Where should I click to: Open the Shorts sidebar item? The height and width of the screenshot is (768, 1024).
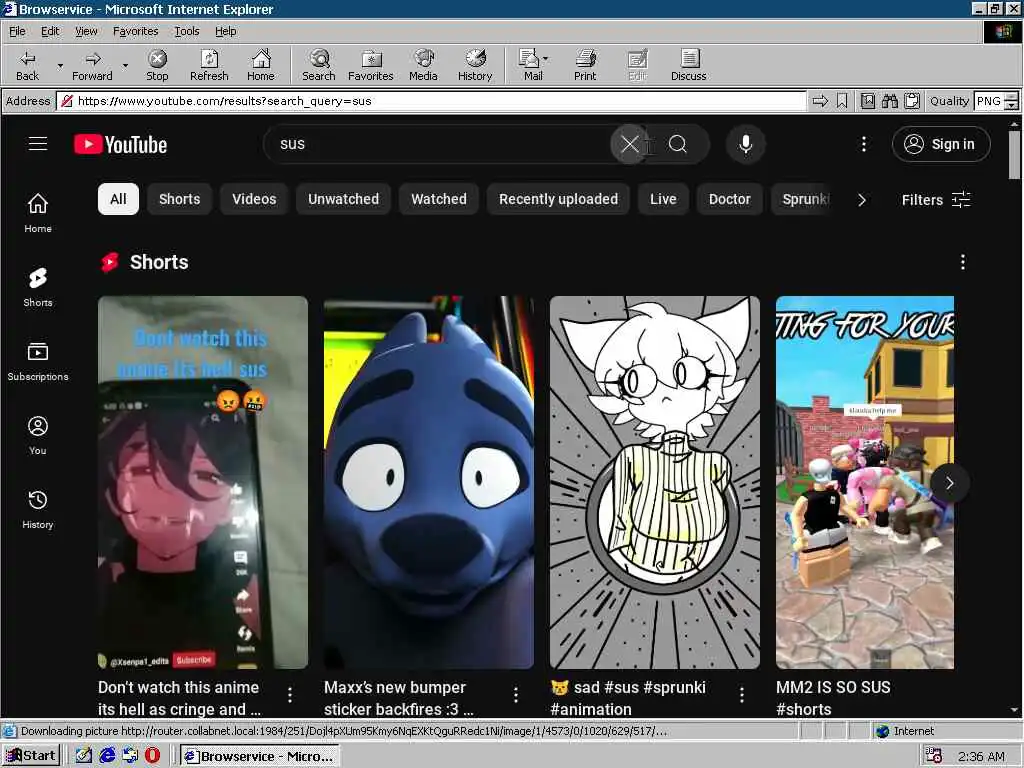pos(38,287)
